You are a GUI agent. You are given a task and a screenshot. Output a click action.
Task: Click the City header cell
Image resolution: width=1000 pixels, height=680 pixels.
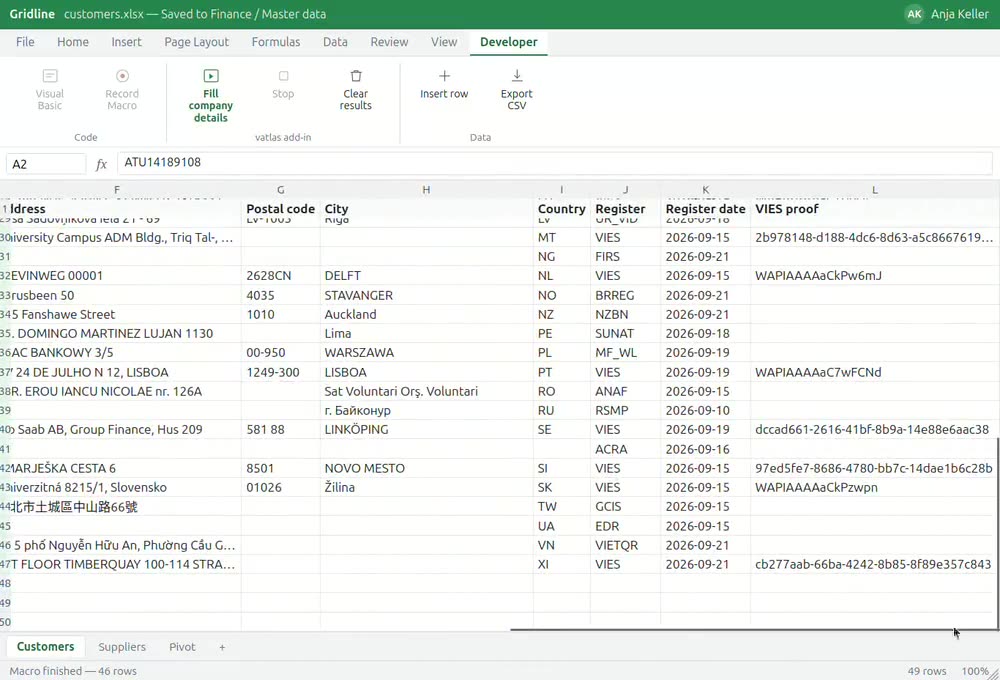(x=427, y=209)
